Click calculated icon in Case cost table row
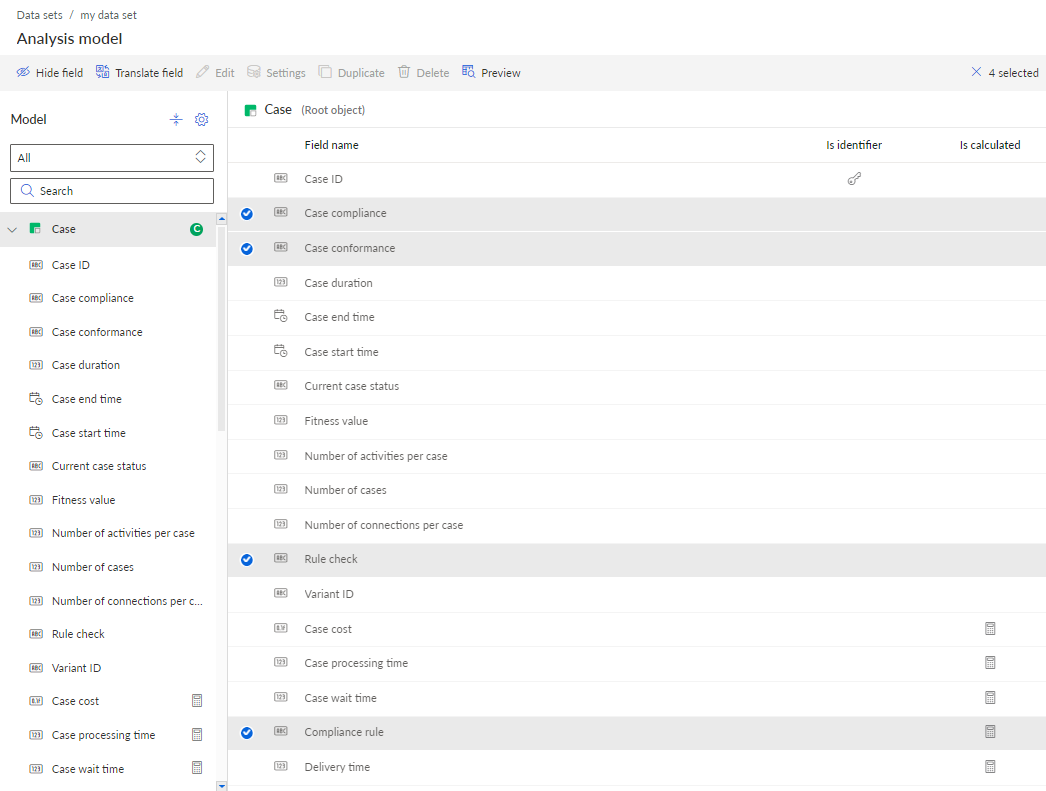This screenshot has width=1046, height=791. coord(990,629)
